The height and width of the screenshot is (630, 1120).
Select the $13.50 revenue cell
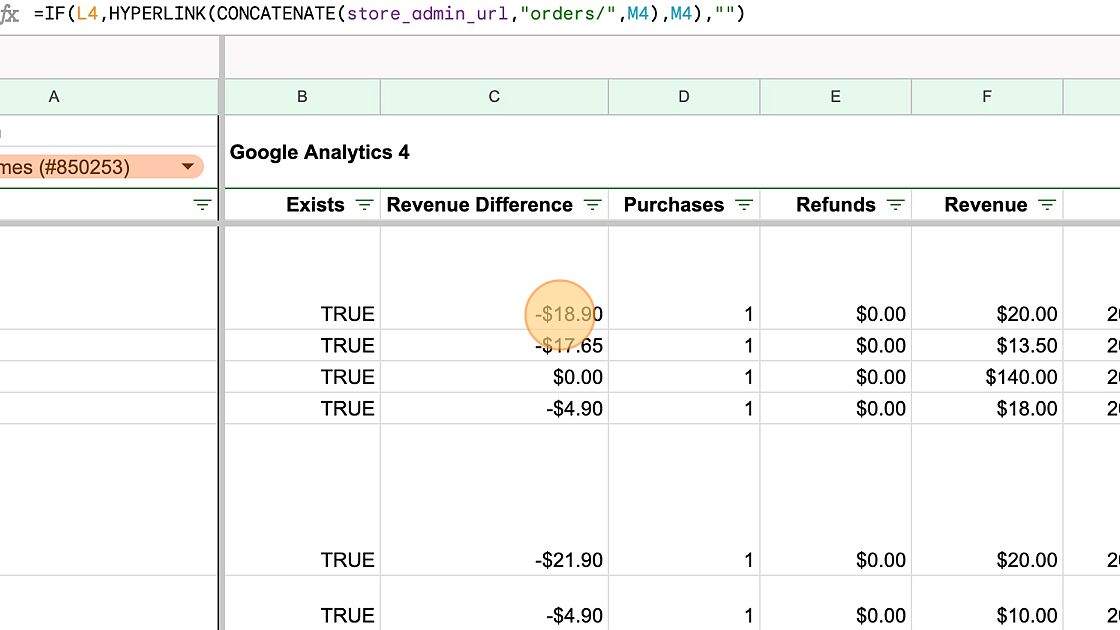coord(987,346)
